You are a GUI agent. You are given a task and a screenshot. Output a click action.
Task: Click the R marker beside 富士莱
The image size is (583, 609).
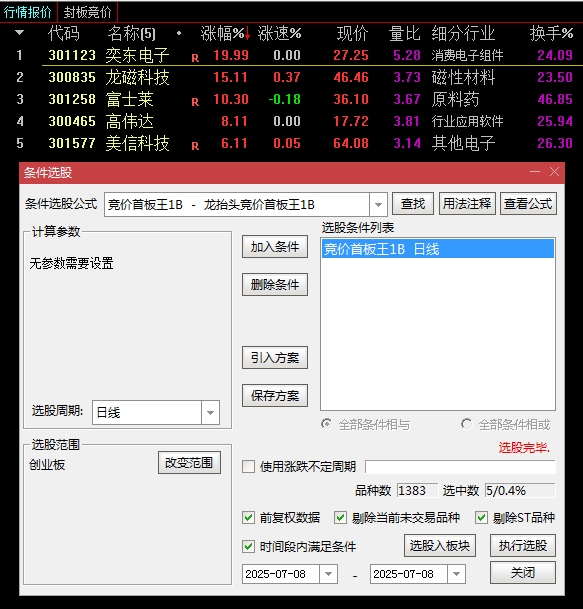click(195, 102)
